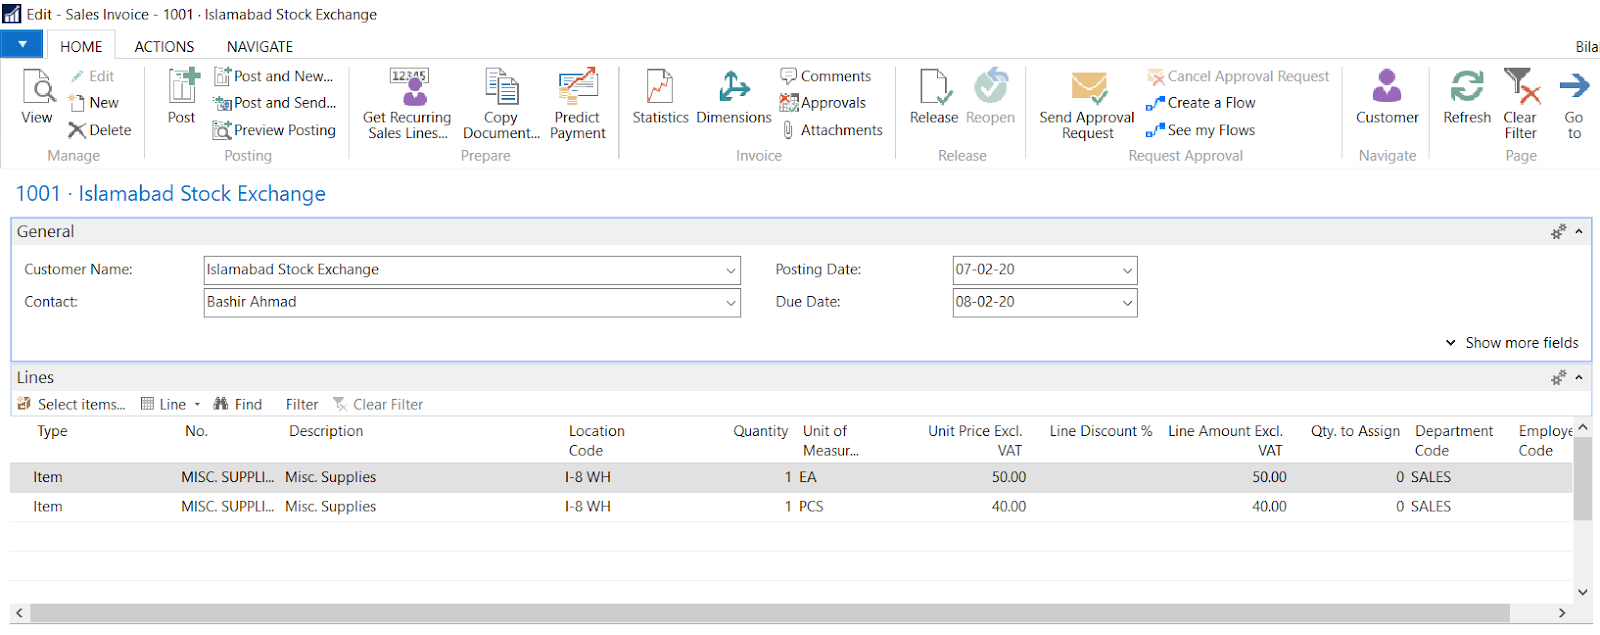Viewport: 1600px width, 635px height.
Task: Collapse the Lines section
Action: tap(1579, 378)
